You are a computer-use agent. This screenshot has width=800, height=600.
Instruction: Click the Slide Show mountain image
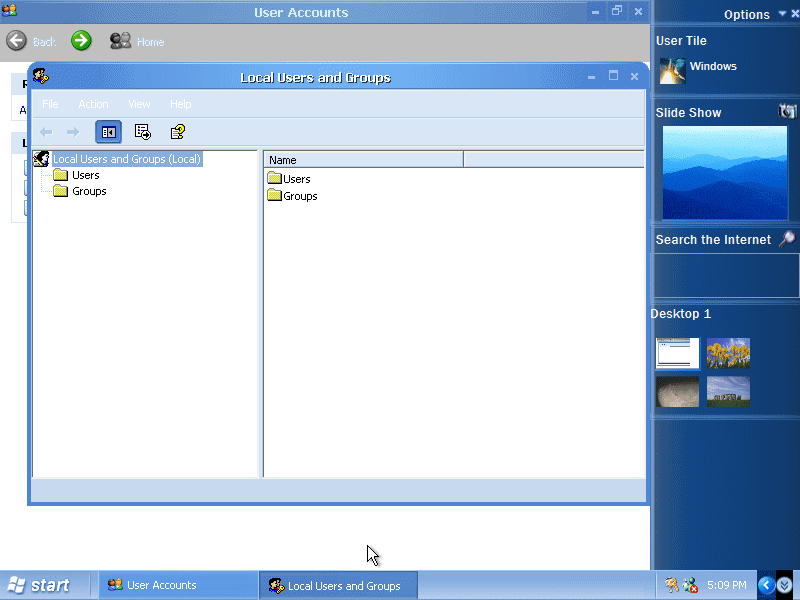[724, 172]
